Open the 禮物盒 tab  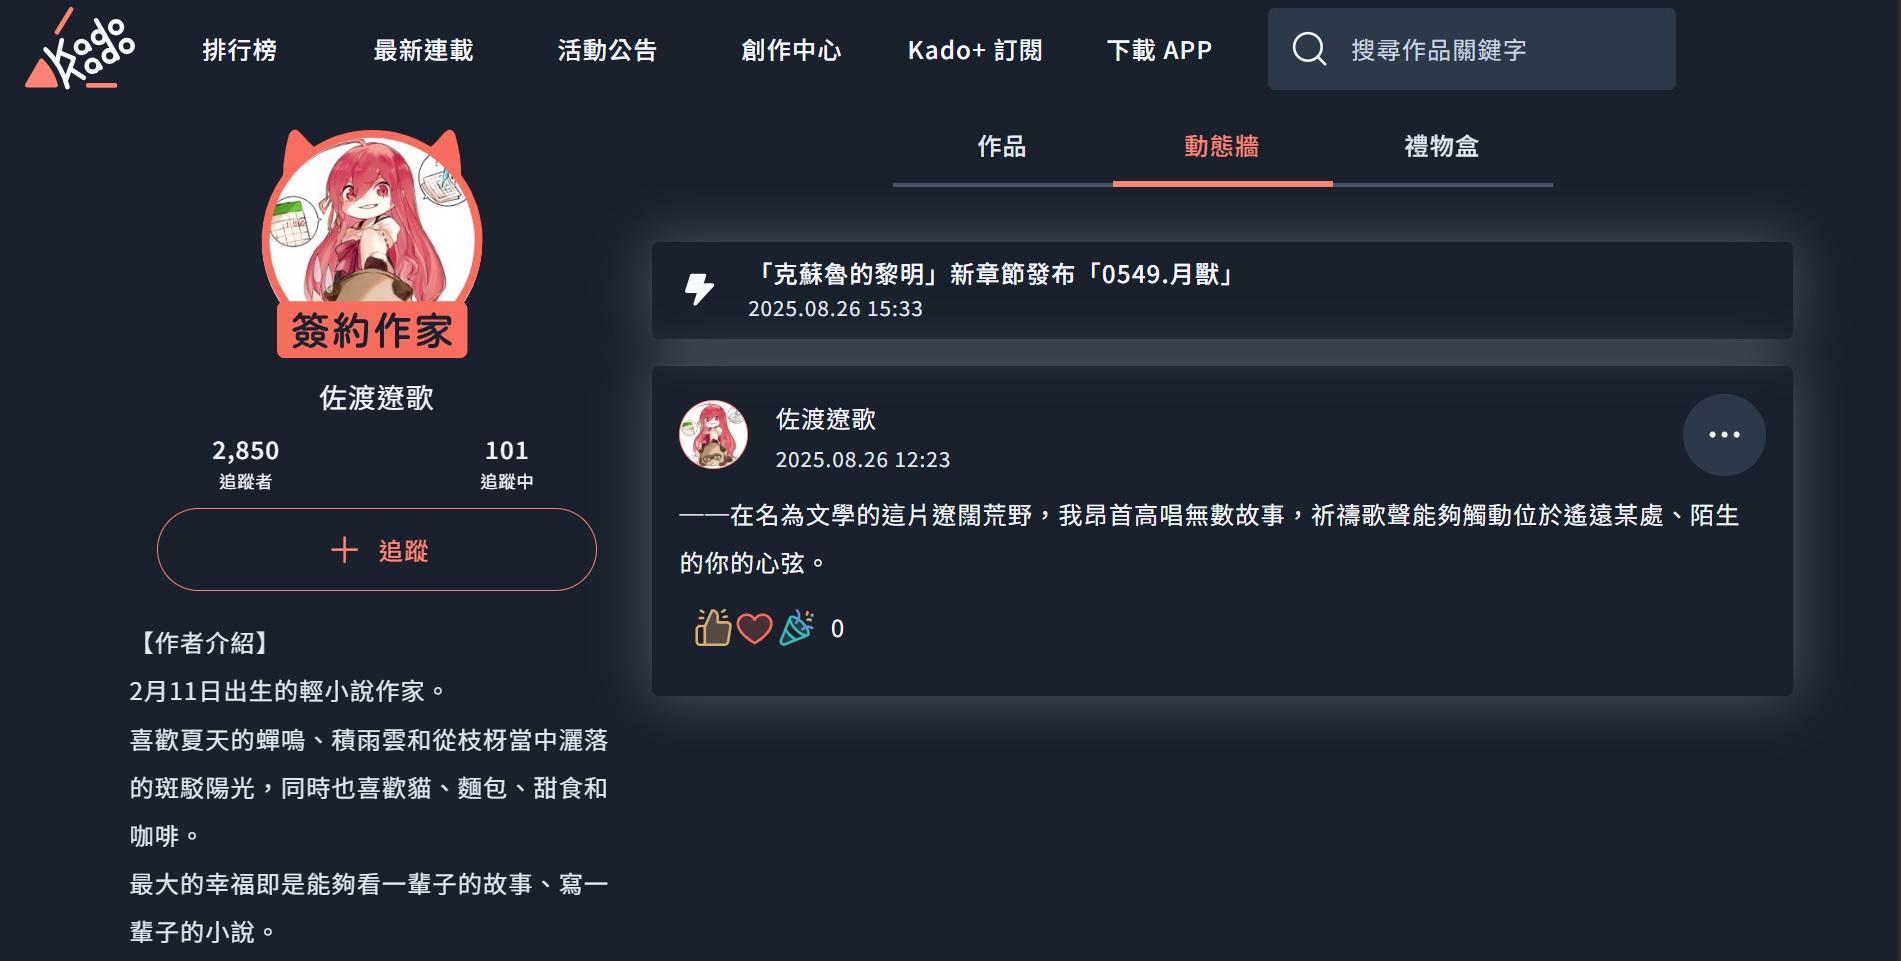coord(1442,147)
